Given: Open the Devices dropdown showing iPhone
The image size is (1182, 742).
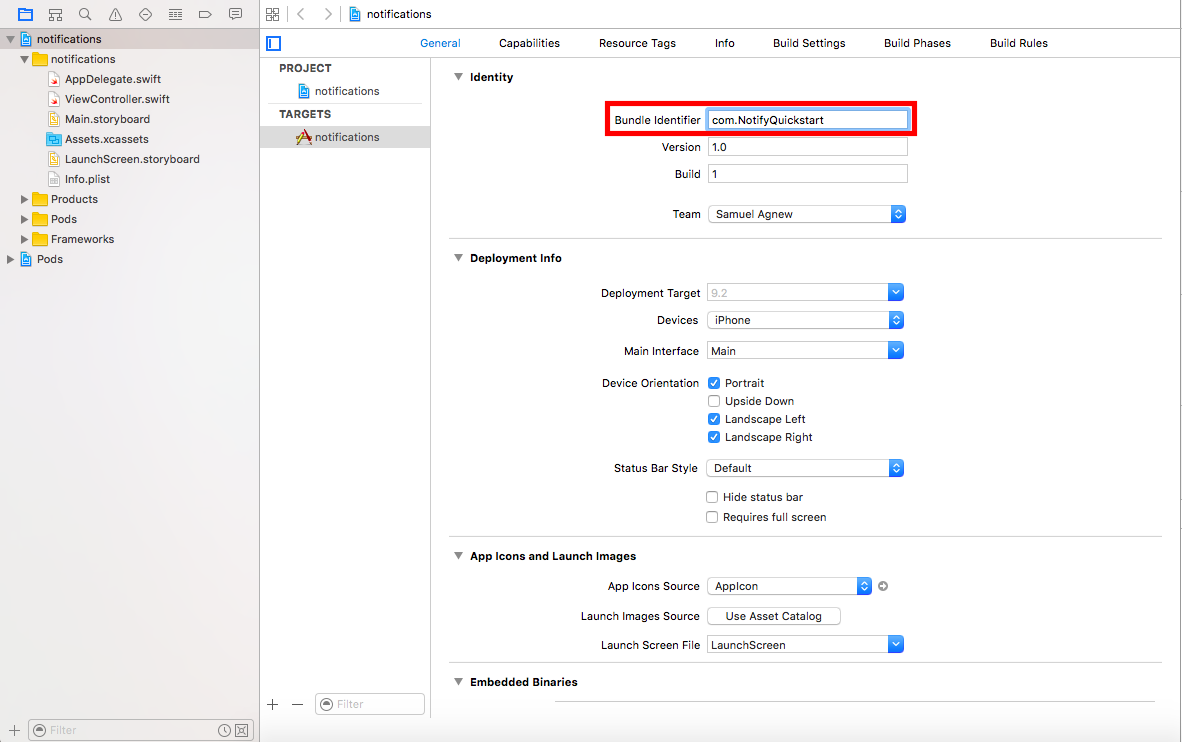Looking at the screenshot, I should click(x=805, y=320).
